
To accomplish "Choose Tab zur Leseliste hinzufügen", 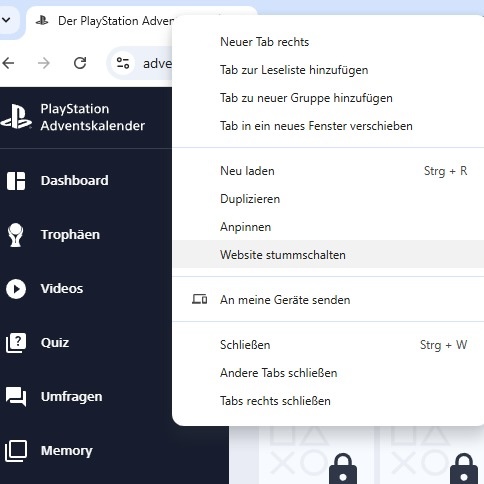I will pos(328,70).
